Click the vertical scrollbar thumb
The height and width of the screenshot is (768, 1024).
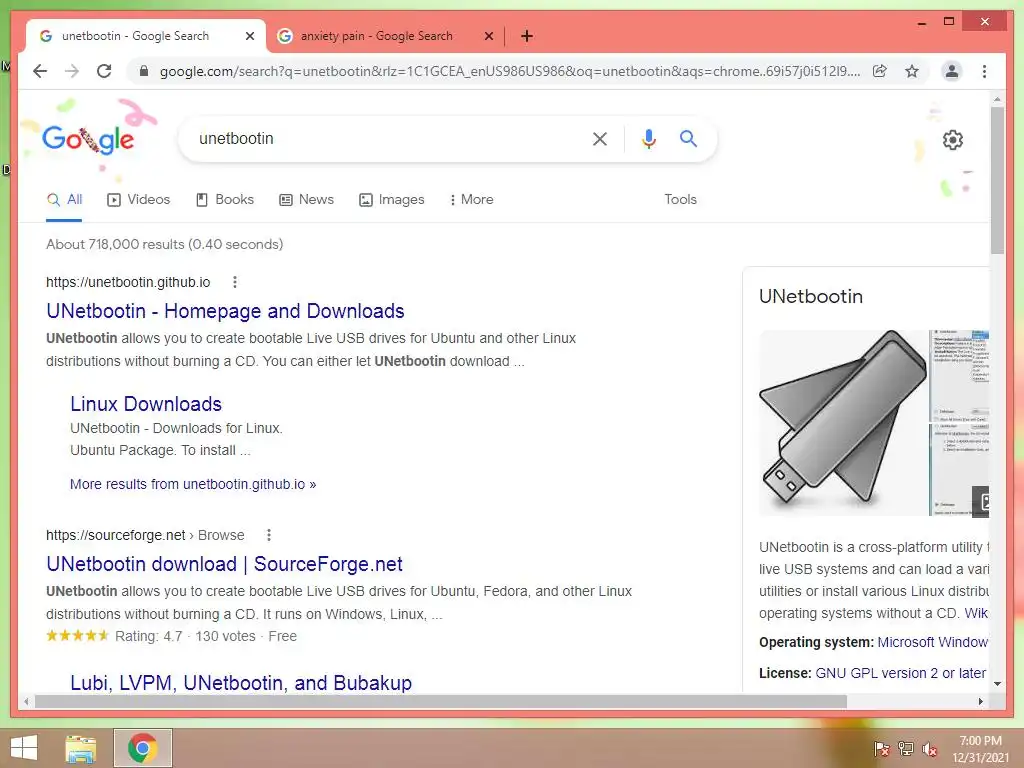coord(997,180)
